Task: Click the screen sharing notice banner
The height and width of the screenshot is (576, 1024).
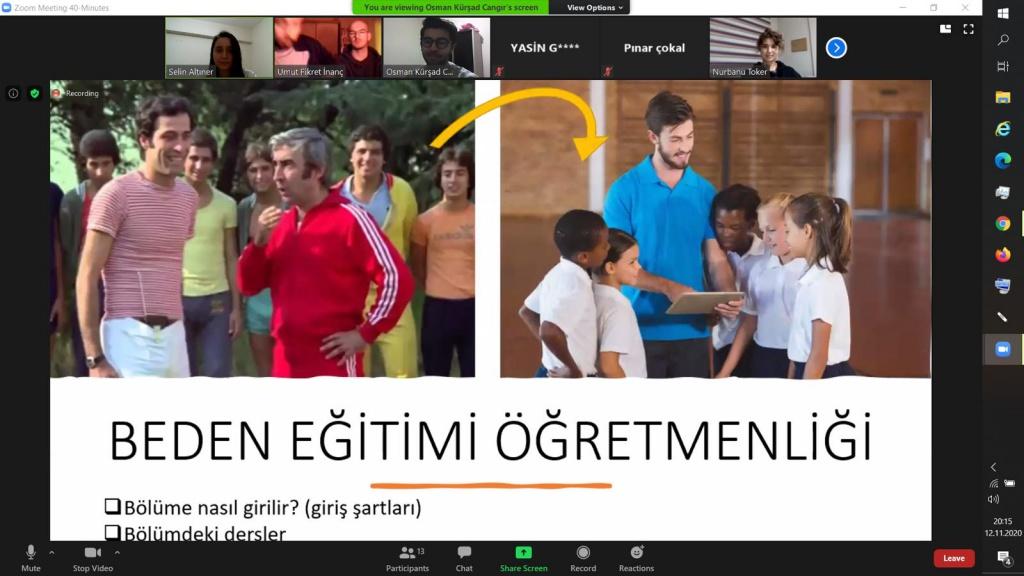Action: pos(451,7)
